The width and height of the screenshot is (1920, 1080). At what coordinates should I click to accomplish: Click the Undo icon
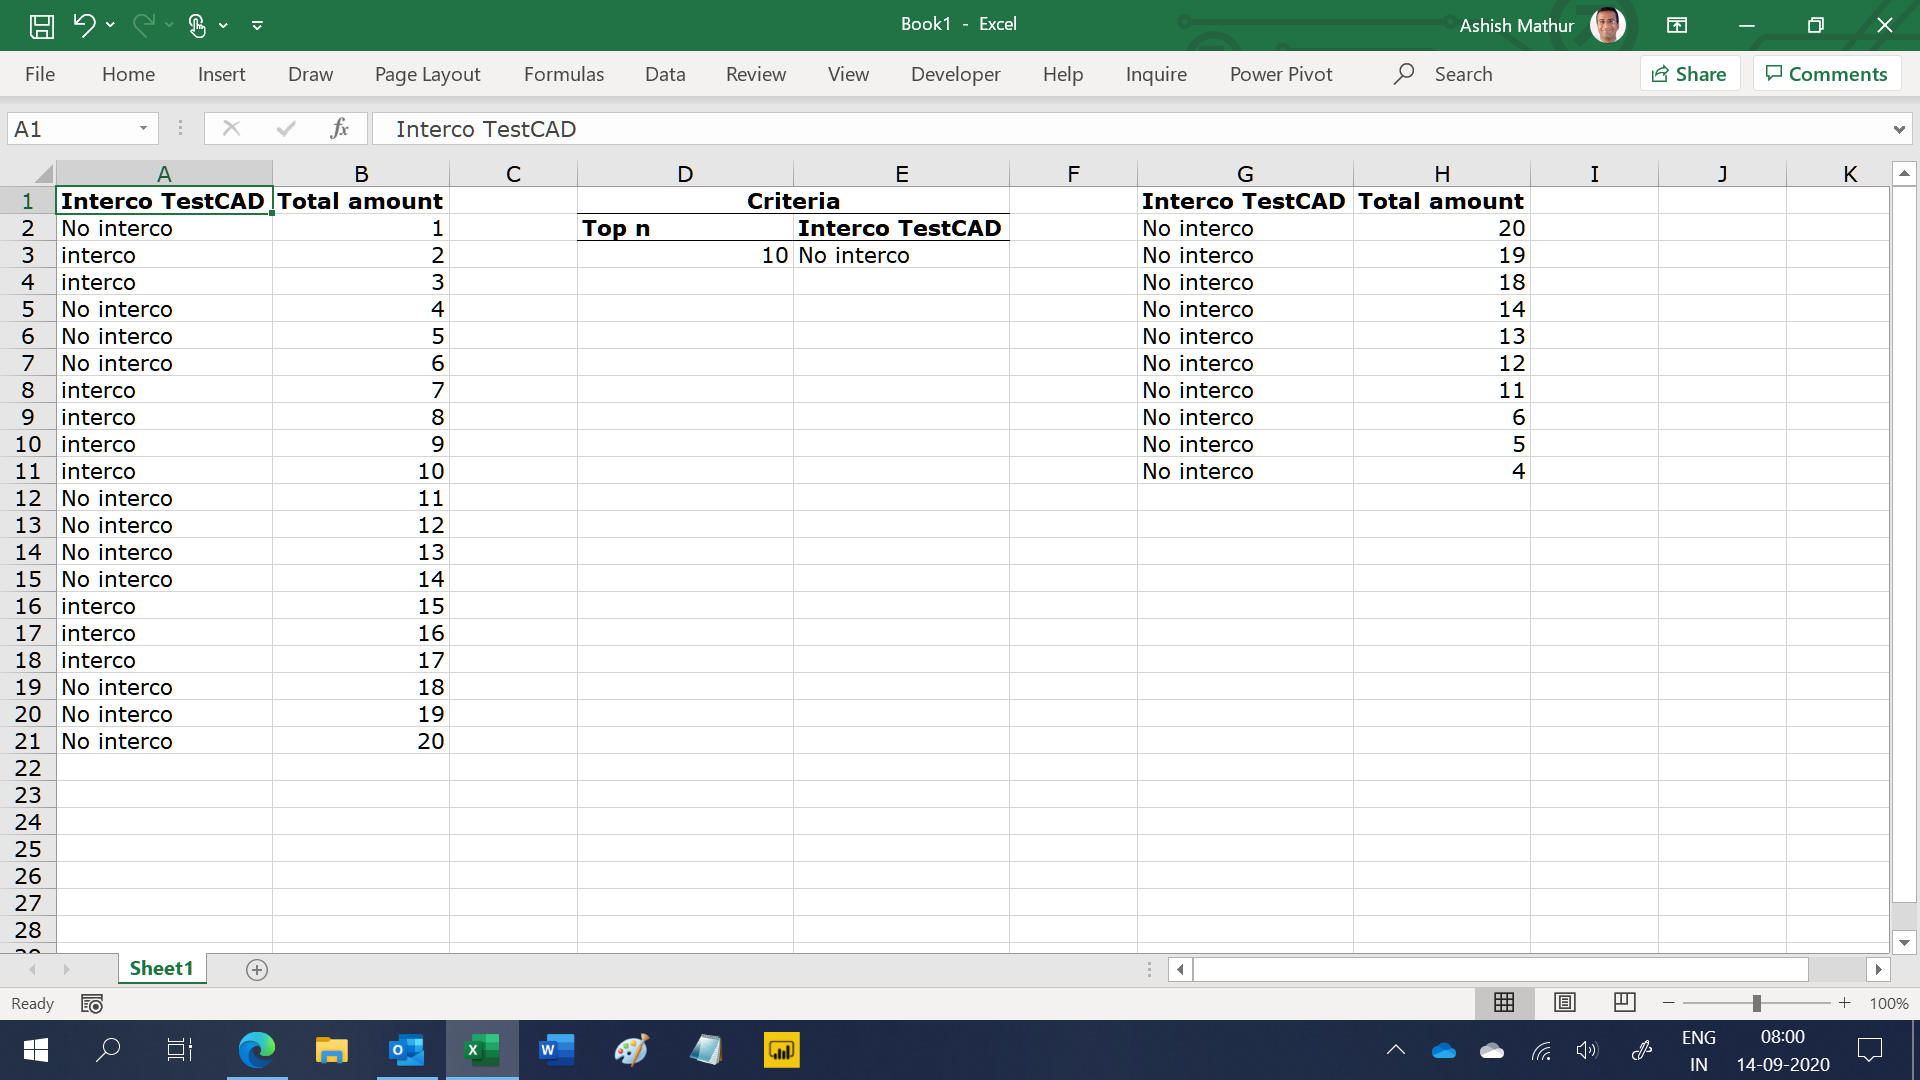point(84,25)
